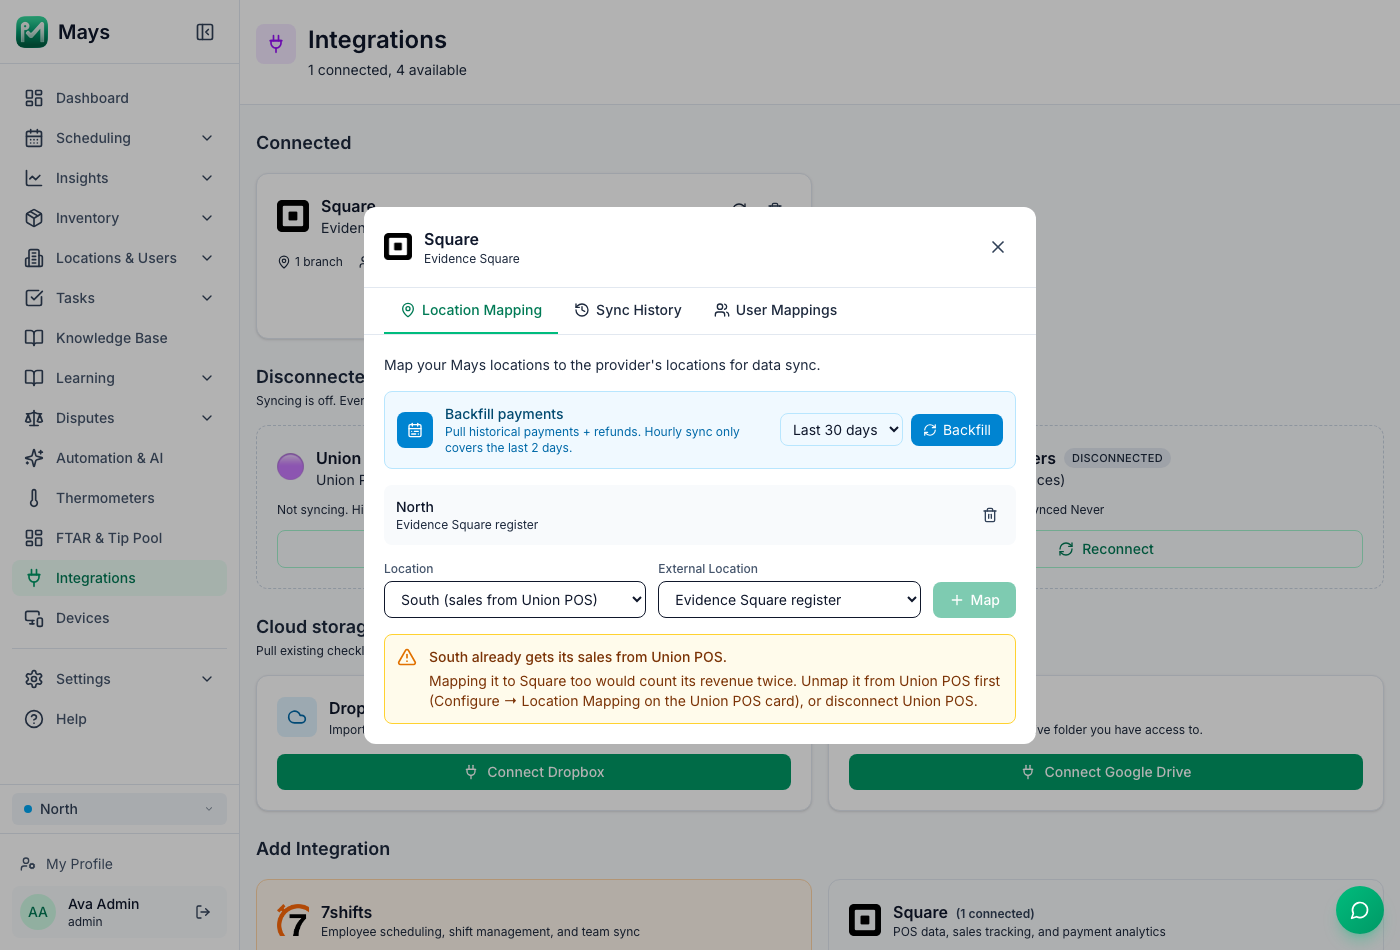Click the AA user avatar

(38, 912)
